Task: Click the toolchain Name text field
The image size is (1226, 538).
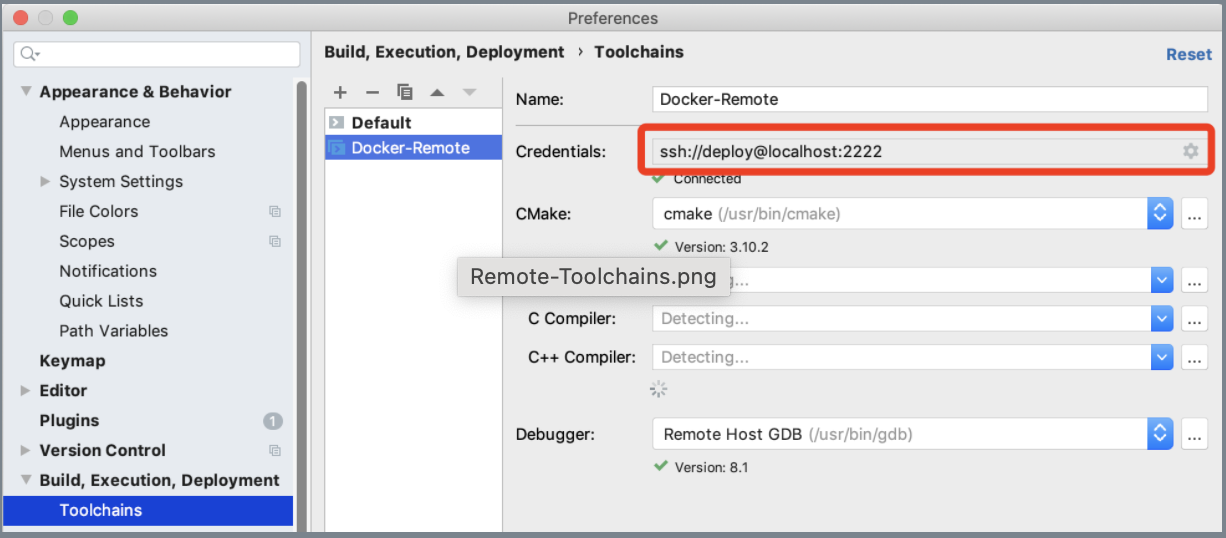Action: tap(930, 100)
